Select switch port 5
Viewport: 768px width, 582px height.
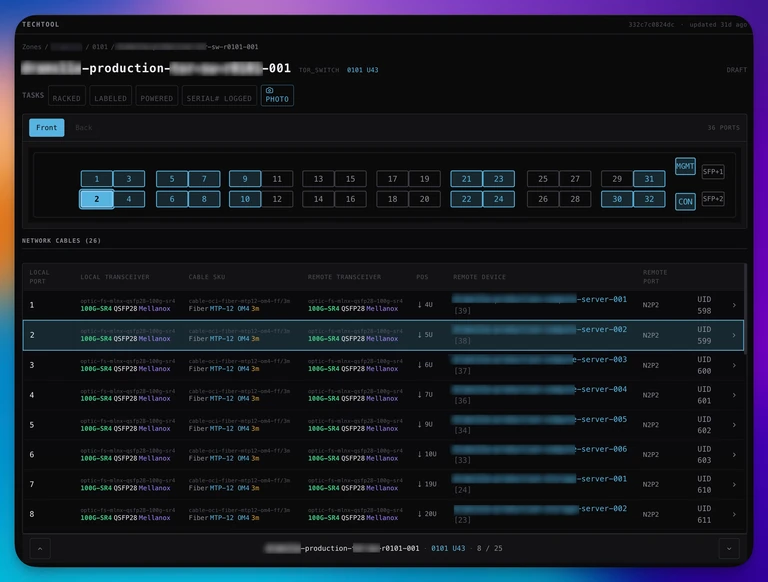pyautogui.click(x=172, y=179)
